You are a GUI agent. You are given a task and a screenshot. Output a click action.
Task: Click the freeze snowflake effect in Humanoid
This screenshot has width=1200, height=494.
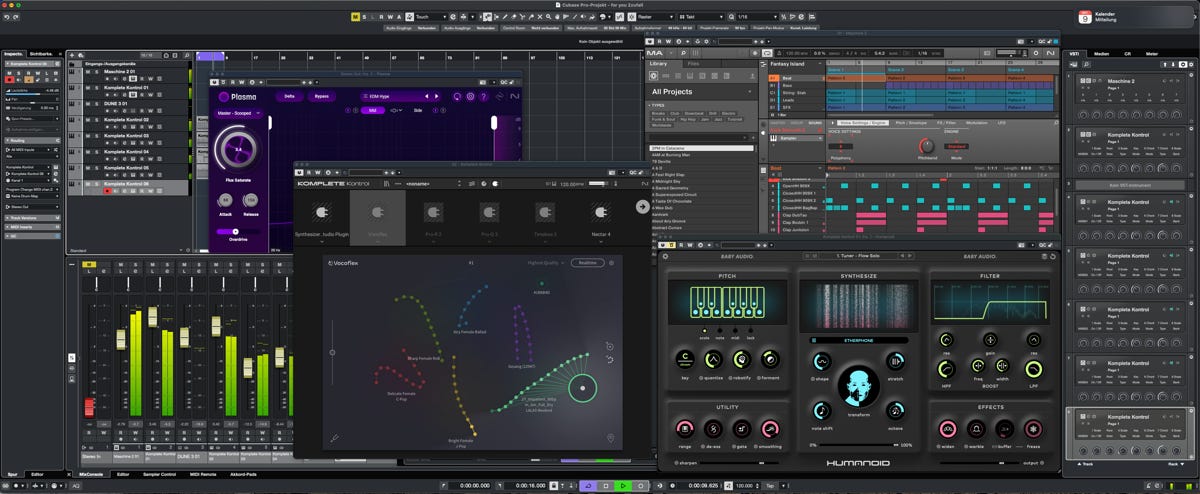point(1031,429)
